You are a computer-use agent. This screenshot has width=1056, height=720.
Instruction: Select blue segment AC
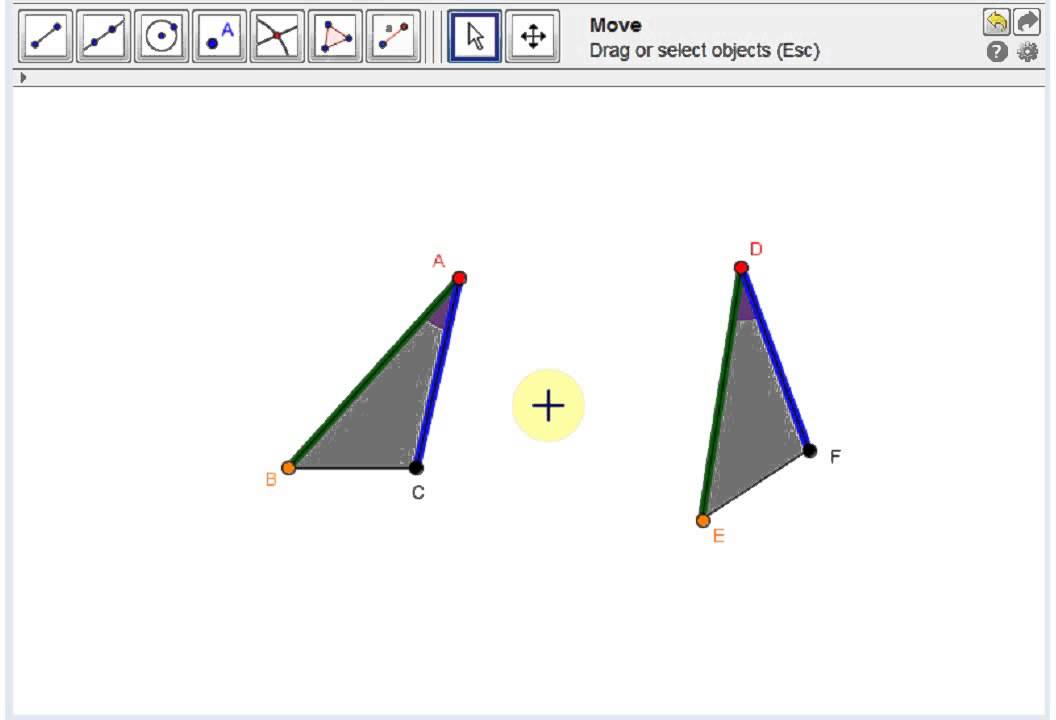438,373
